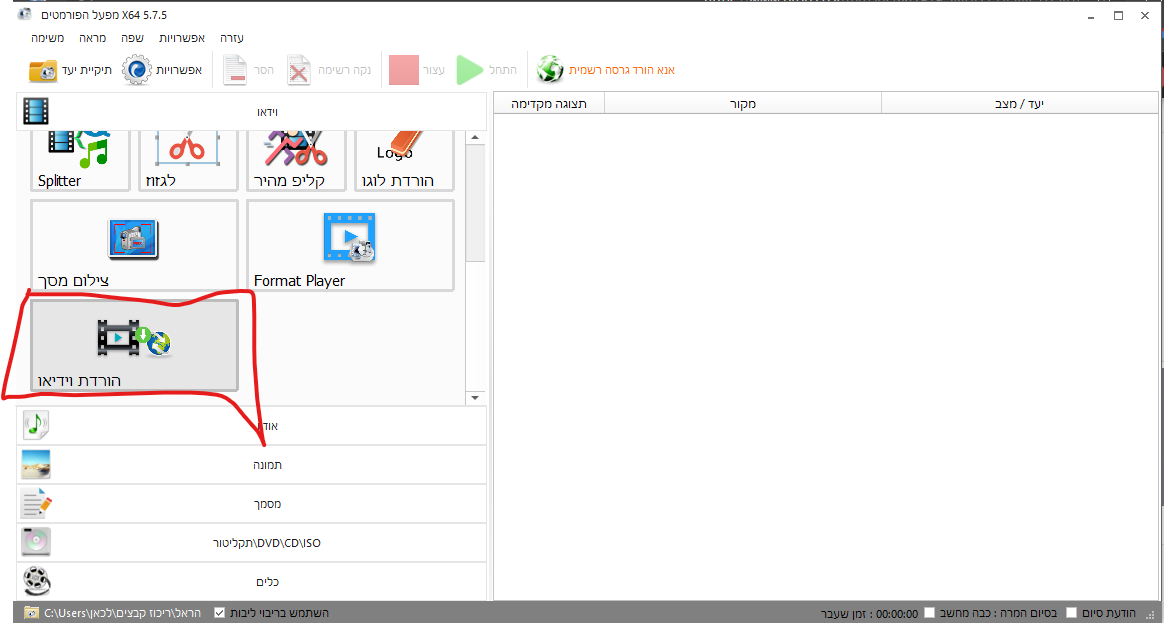Open the לגזוז crop tool
The image size is (1164, 623).
click(187, 160)
